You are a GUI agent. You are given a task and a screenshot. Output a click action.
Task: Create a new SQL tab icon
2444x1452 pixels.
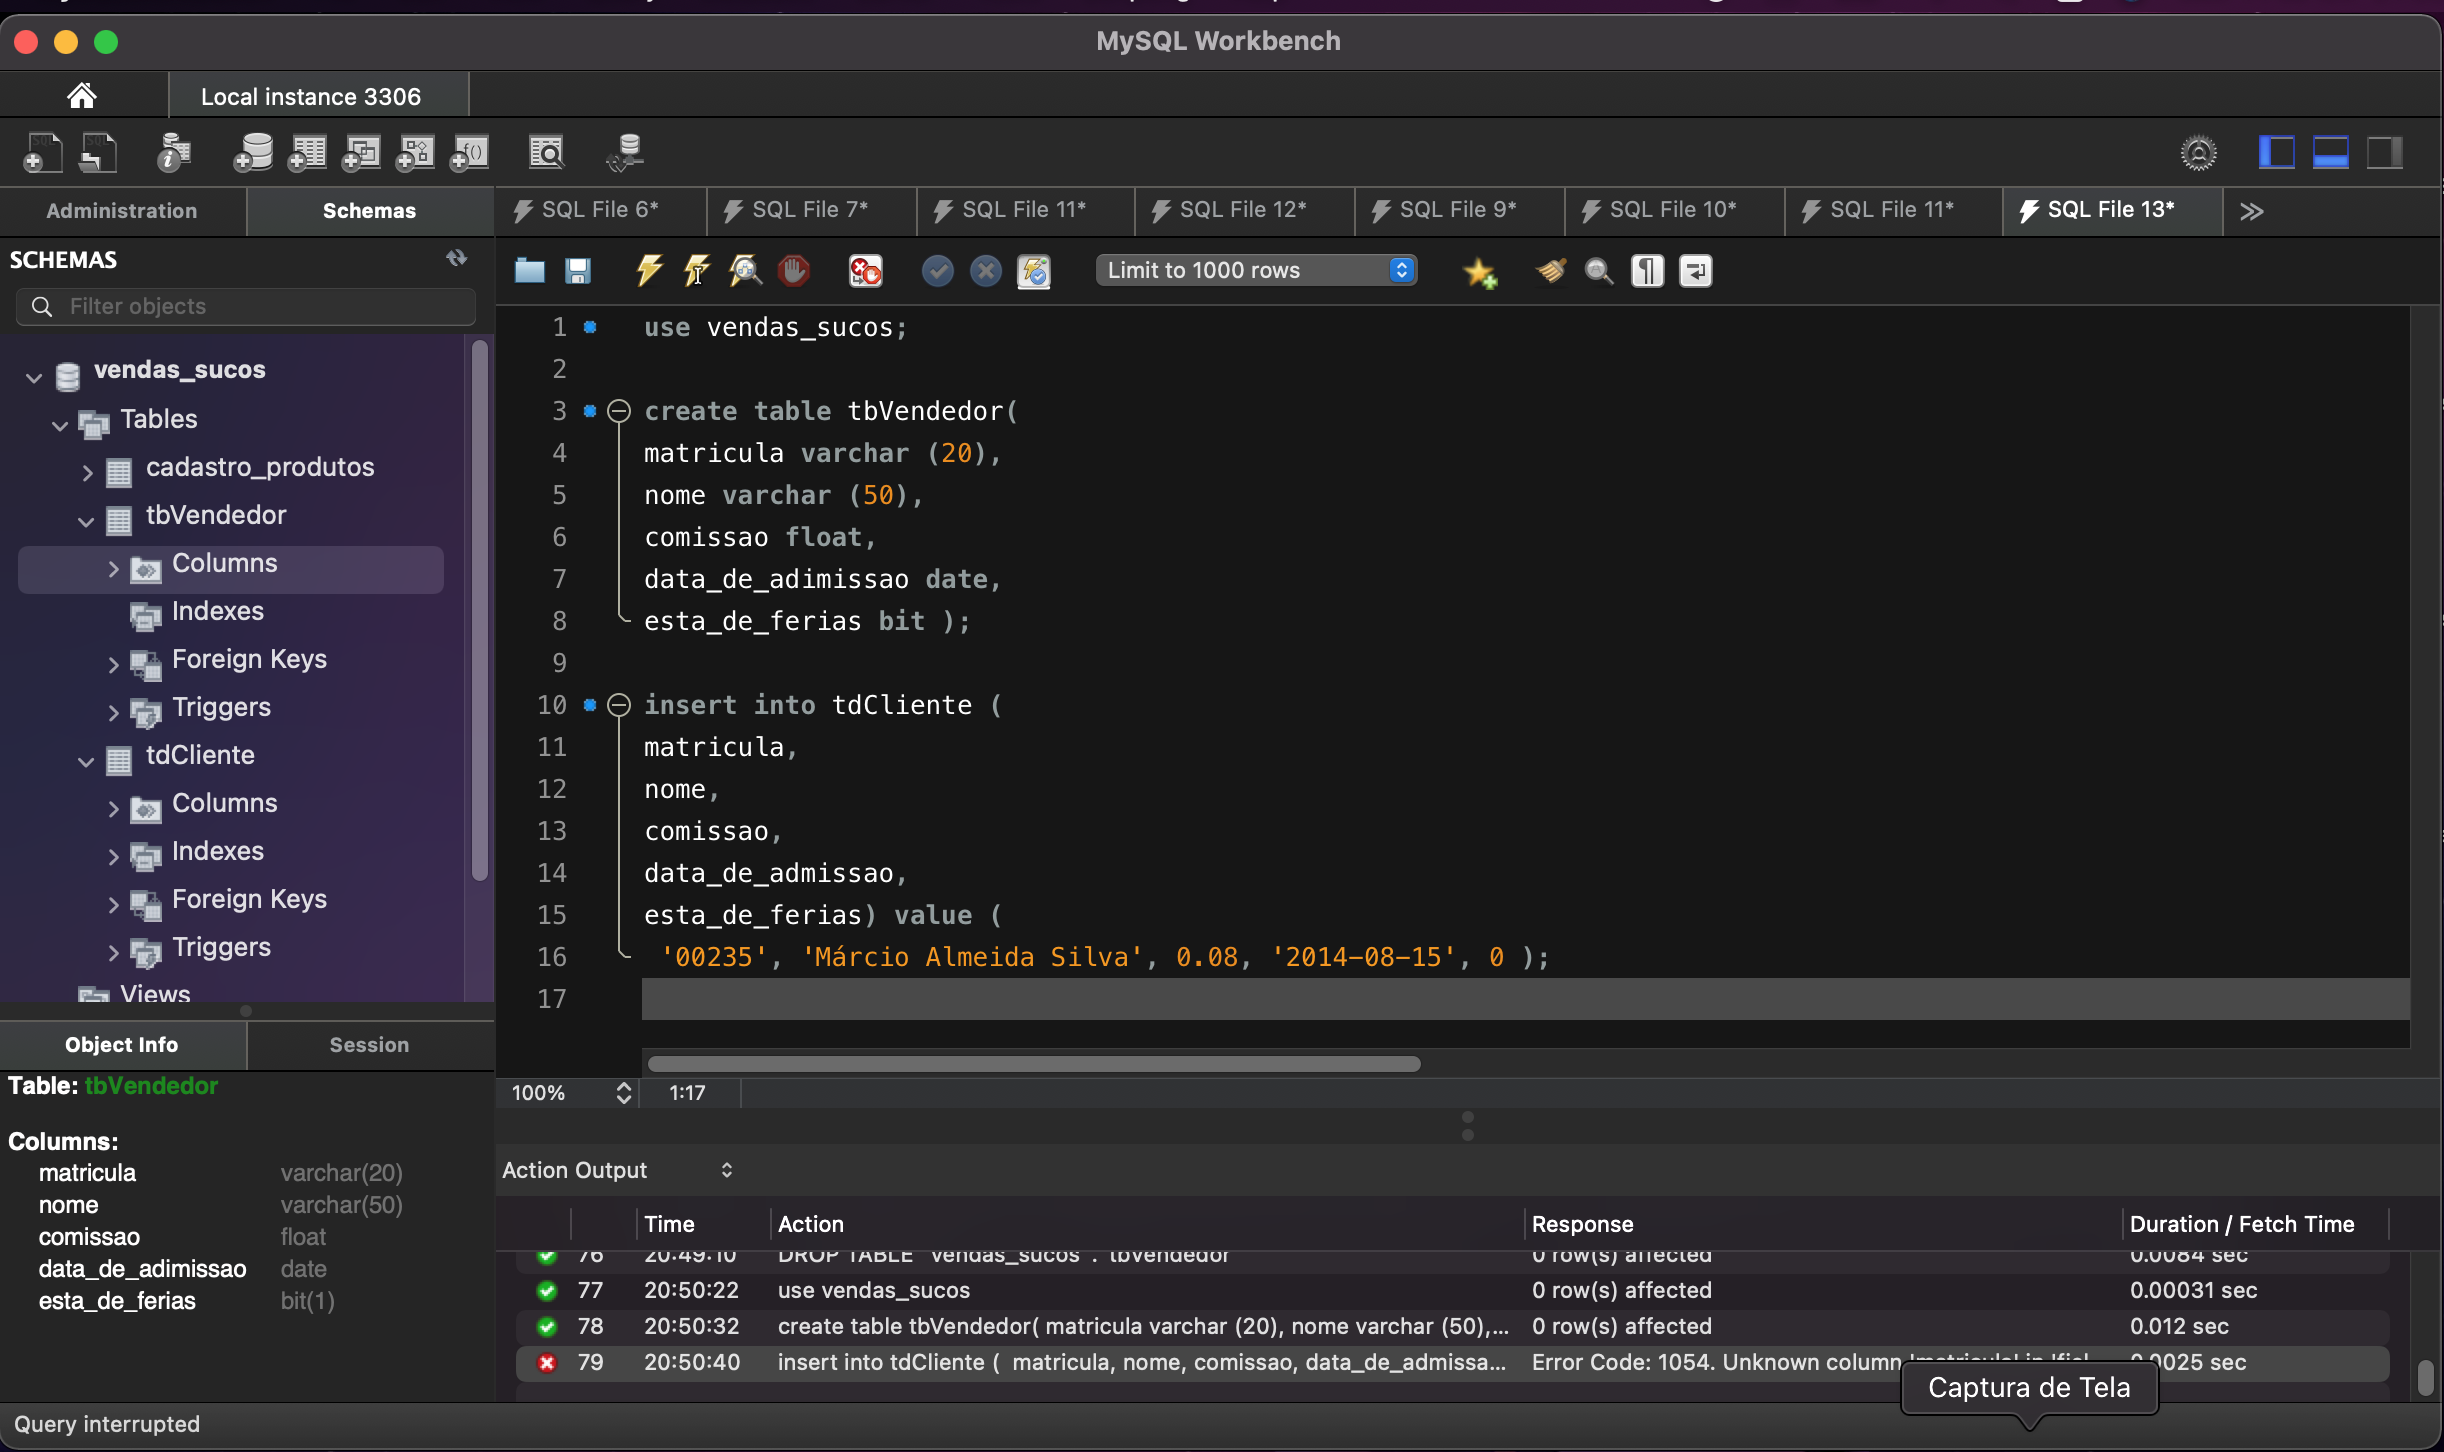pos(42,153)
